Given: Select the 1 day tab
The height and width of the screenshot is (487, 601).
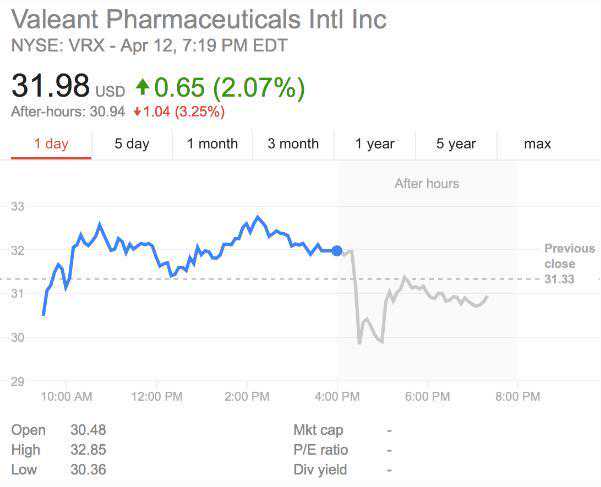Looking at the screenshot, I should pyautogui.click(x=51, y=144).
